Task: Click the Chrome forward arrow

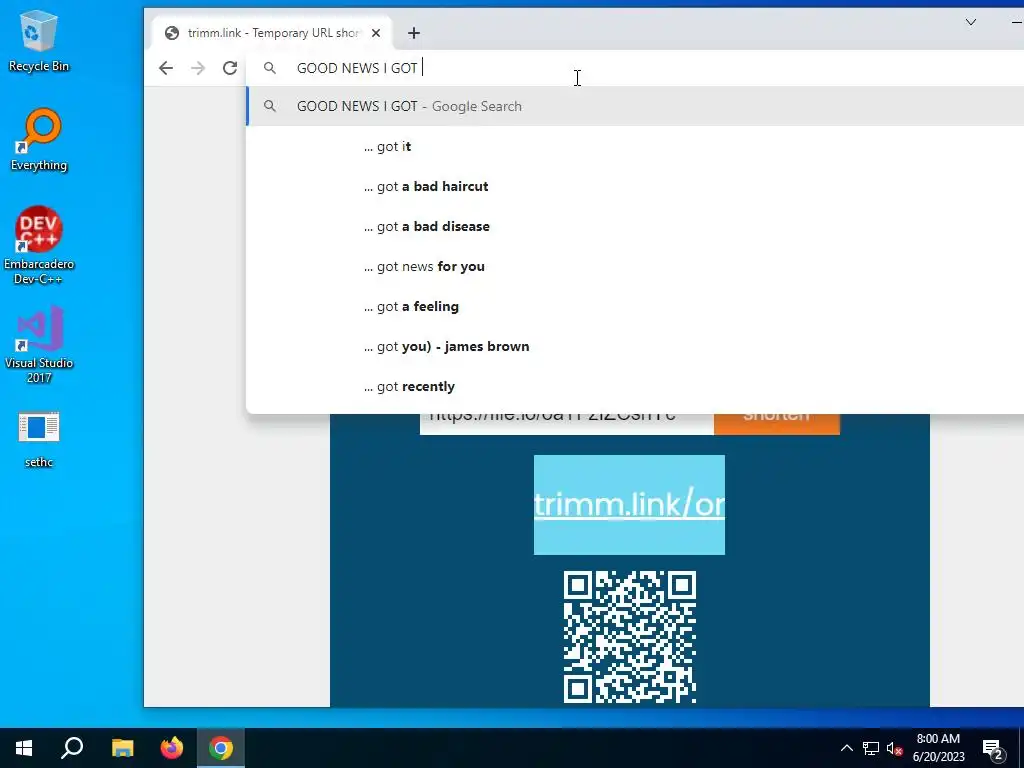Action: point(198,68)
